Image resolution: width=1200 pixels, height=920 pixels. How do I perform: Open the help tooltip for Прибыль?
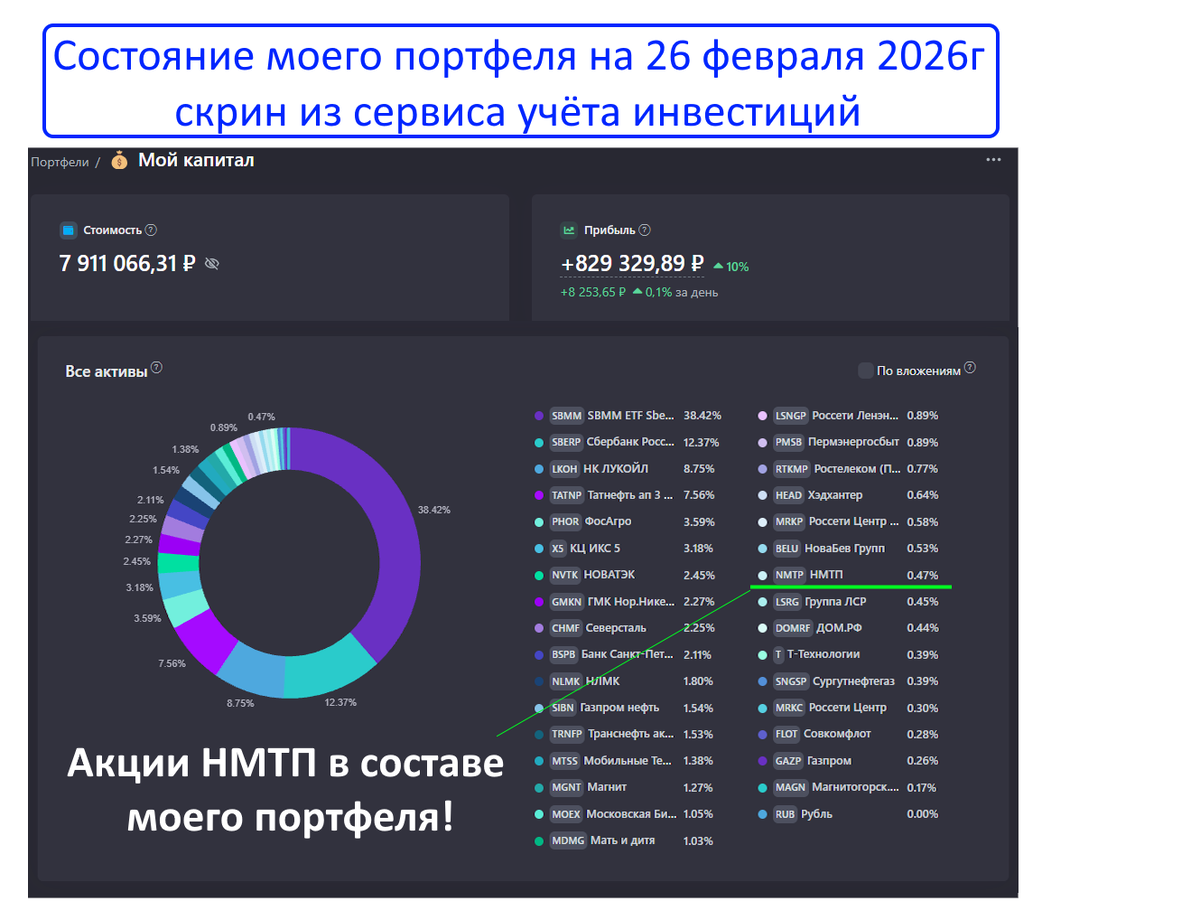coord(644,230)
